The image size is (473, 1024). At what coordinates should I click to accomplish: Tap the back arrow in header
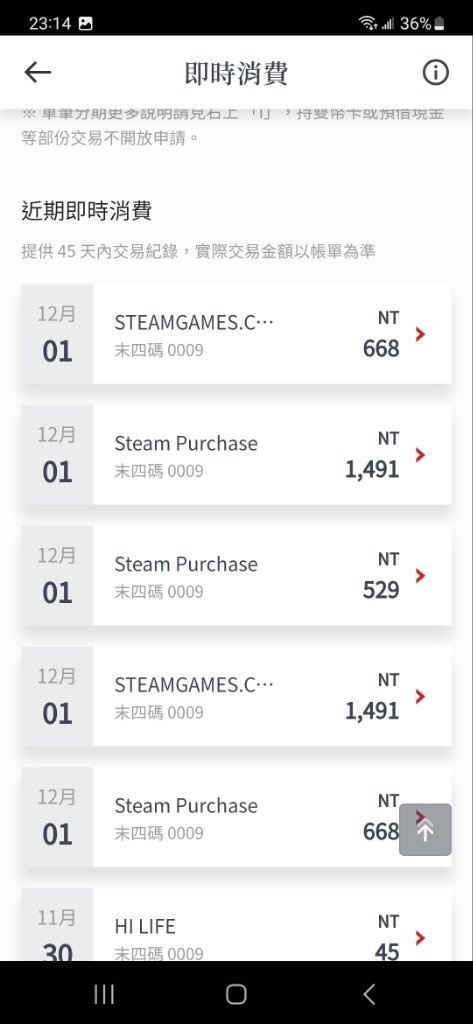pos(37,72)
